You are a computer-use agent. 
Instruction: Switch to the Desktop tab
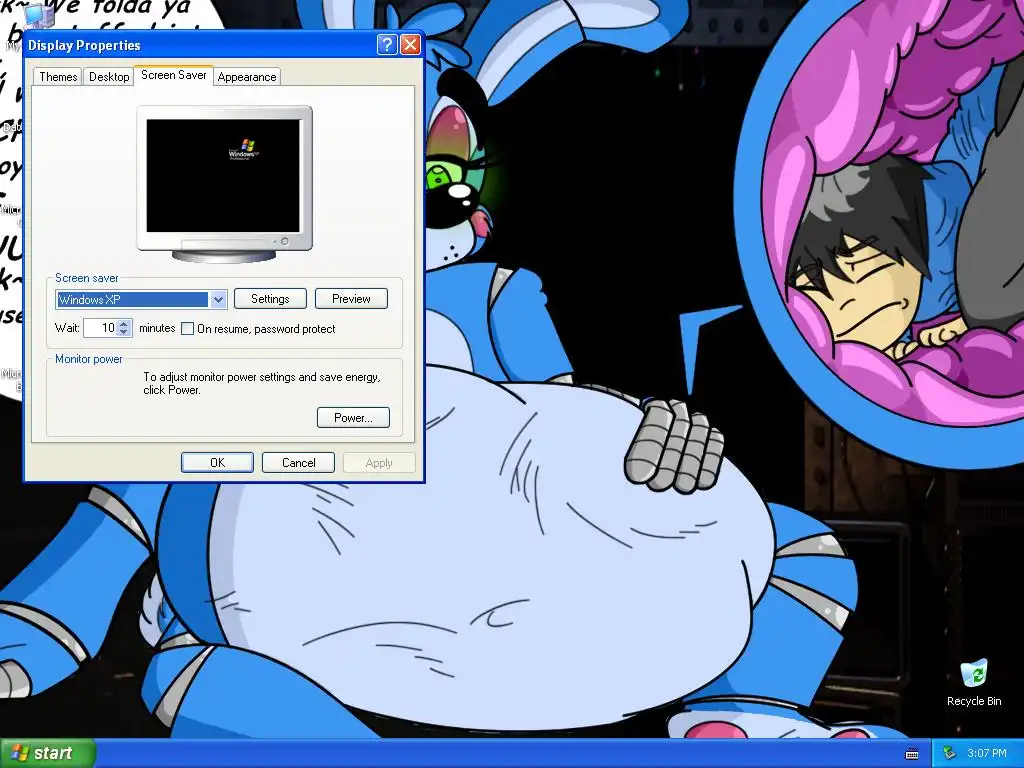pos(109,76)
